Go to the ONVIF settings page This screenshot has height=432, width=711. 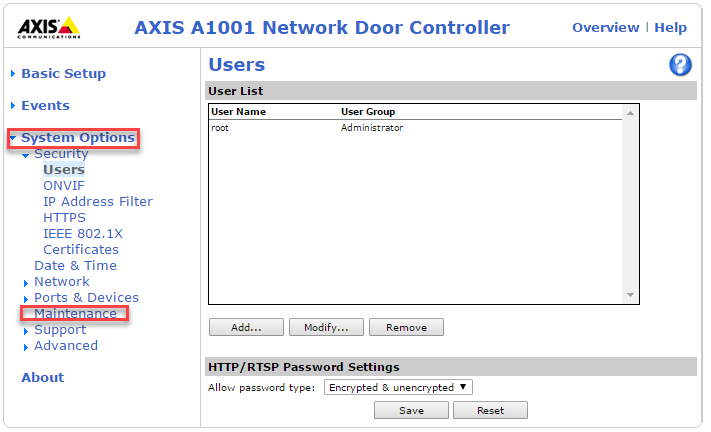pos(64,185)
